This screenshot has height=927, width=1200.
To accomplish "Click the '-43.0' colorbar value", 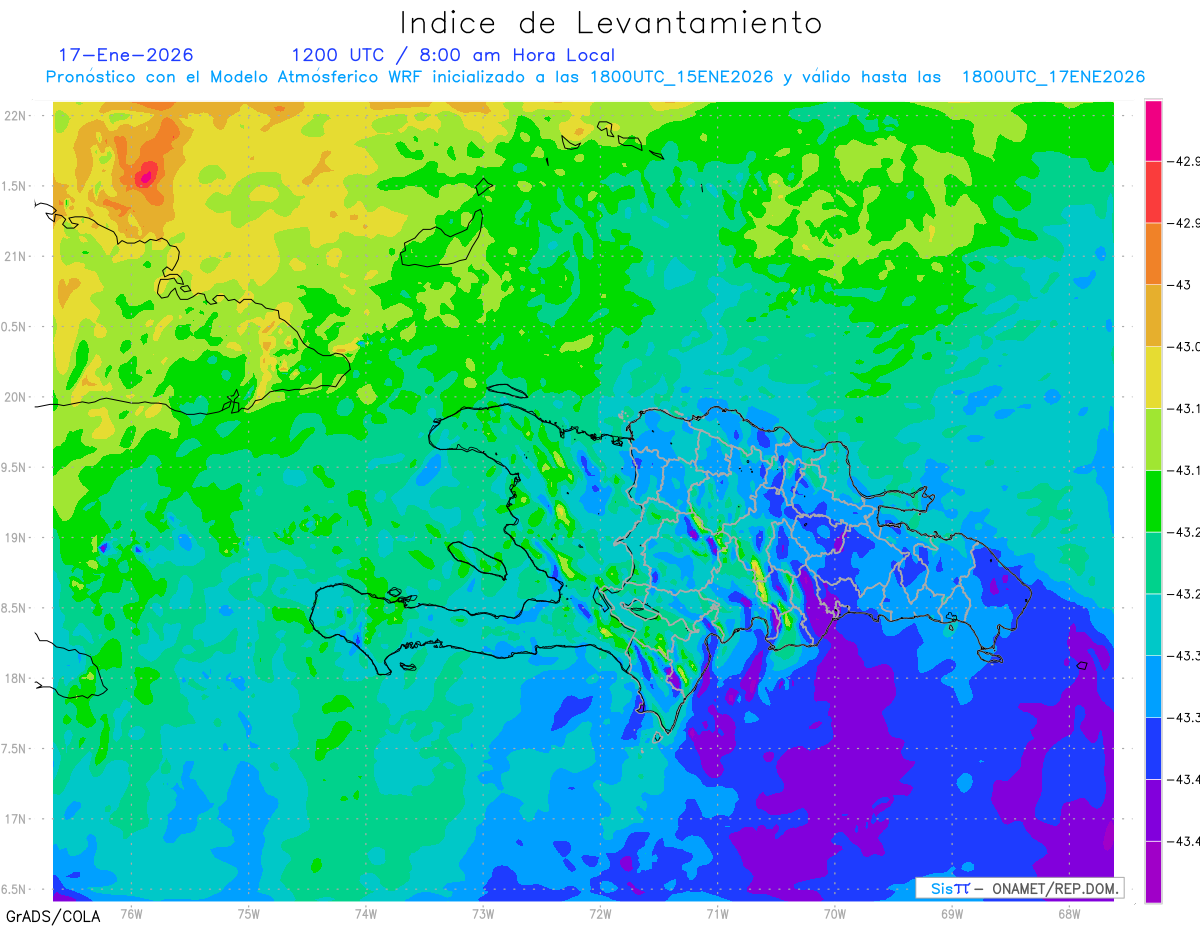I will click(1186, 347).
